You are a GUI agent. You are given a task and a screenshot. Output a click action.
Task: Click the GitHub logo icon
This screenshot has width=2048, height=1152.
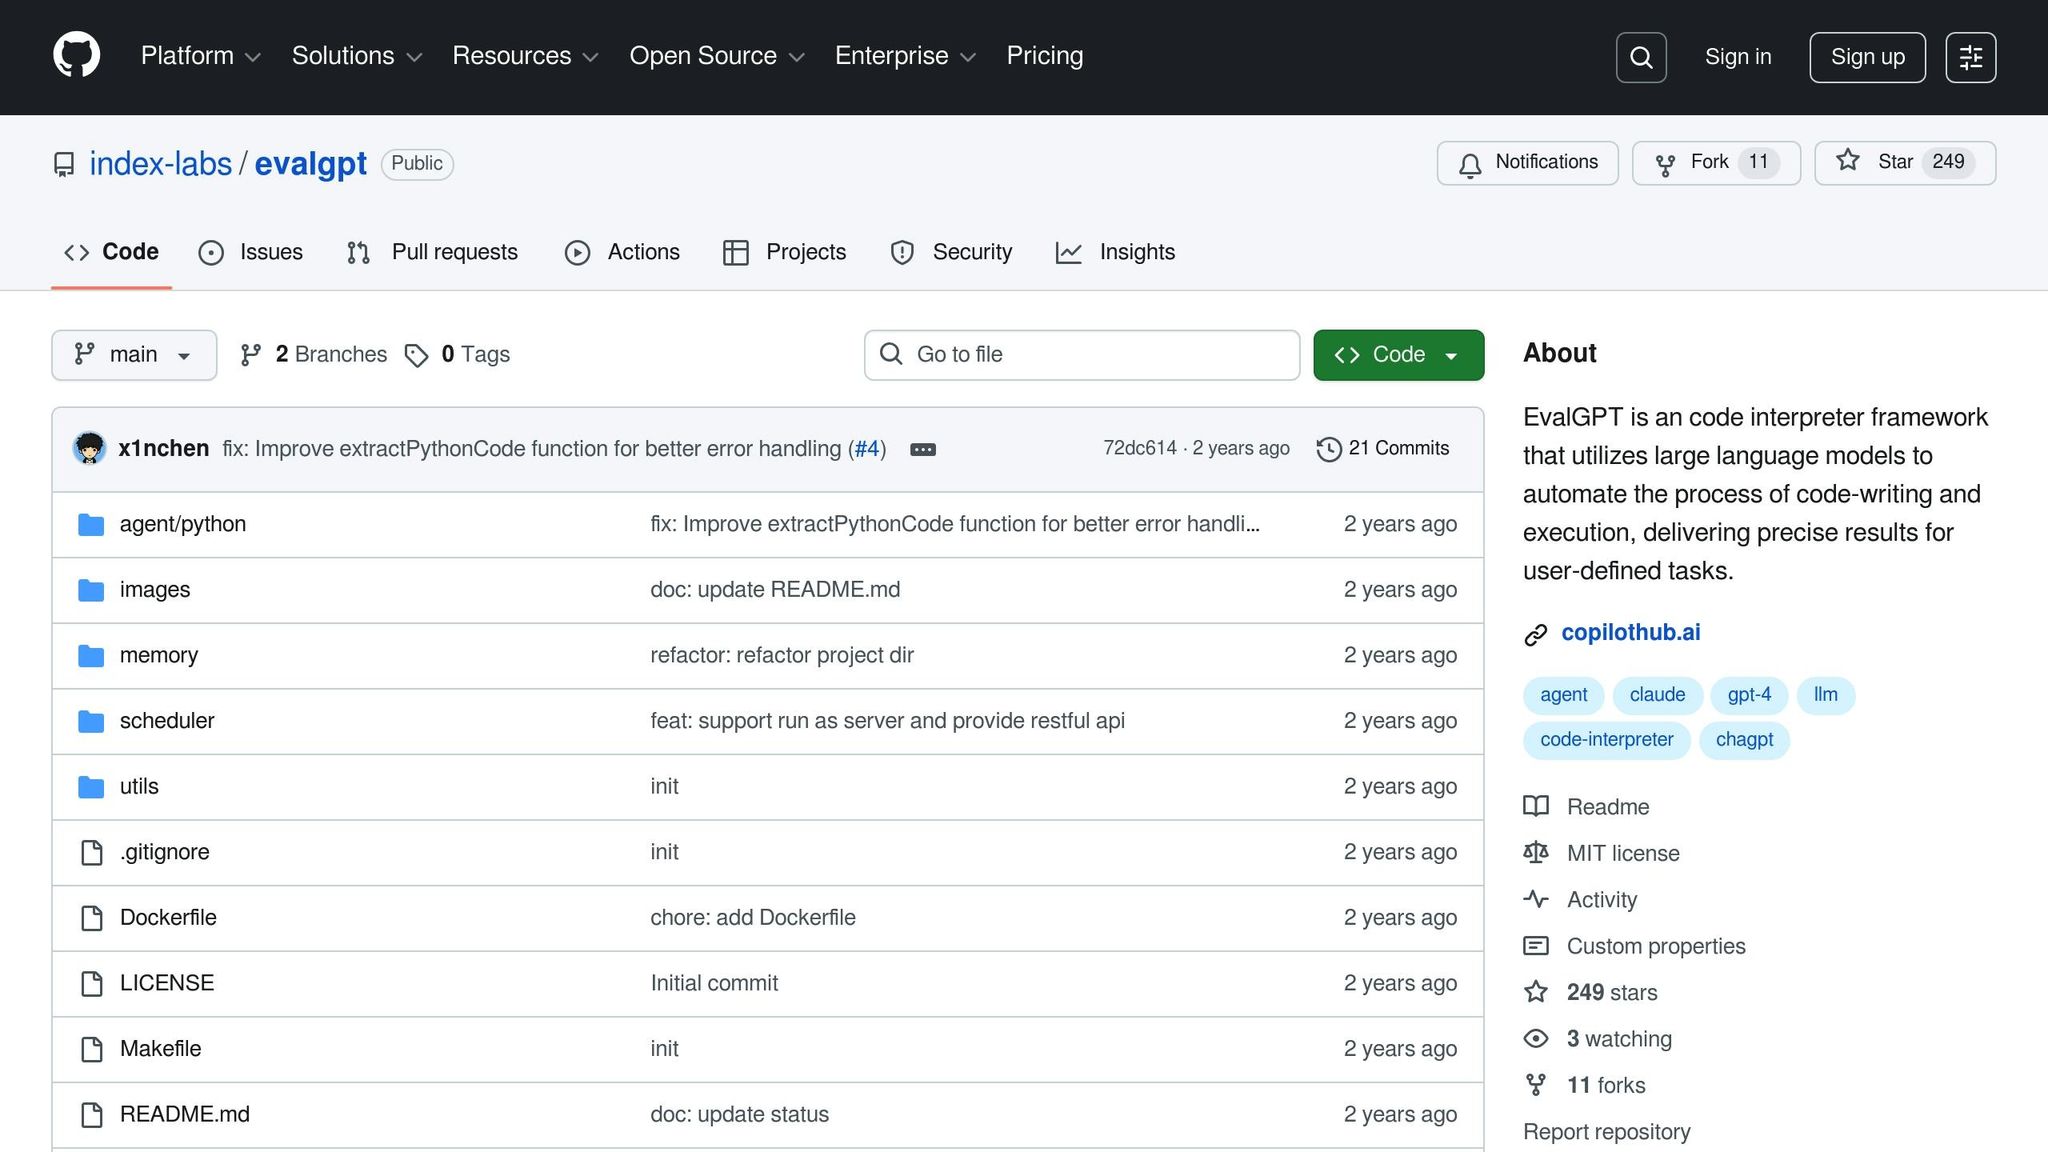click(x=76, y=55)
